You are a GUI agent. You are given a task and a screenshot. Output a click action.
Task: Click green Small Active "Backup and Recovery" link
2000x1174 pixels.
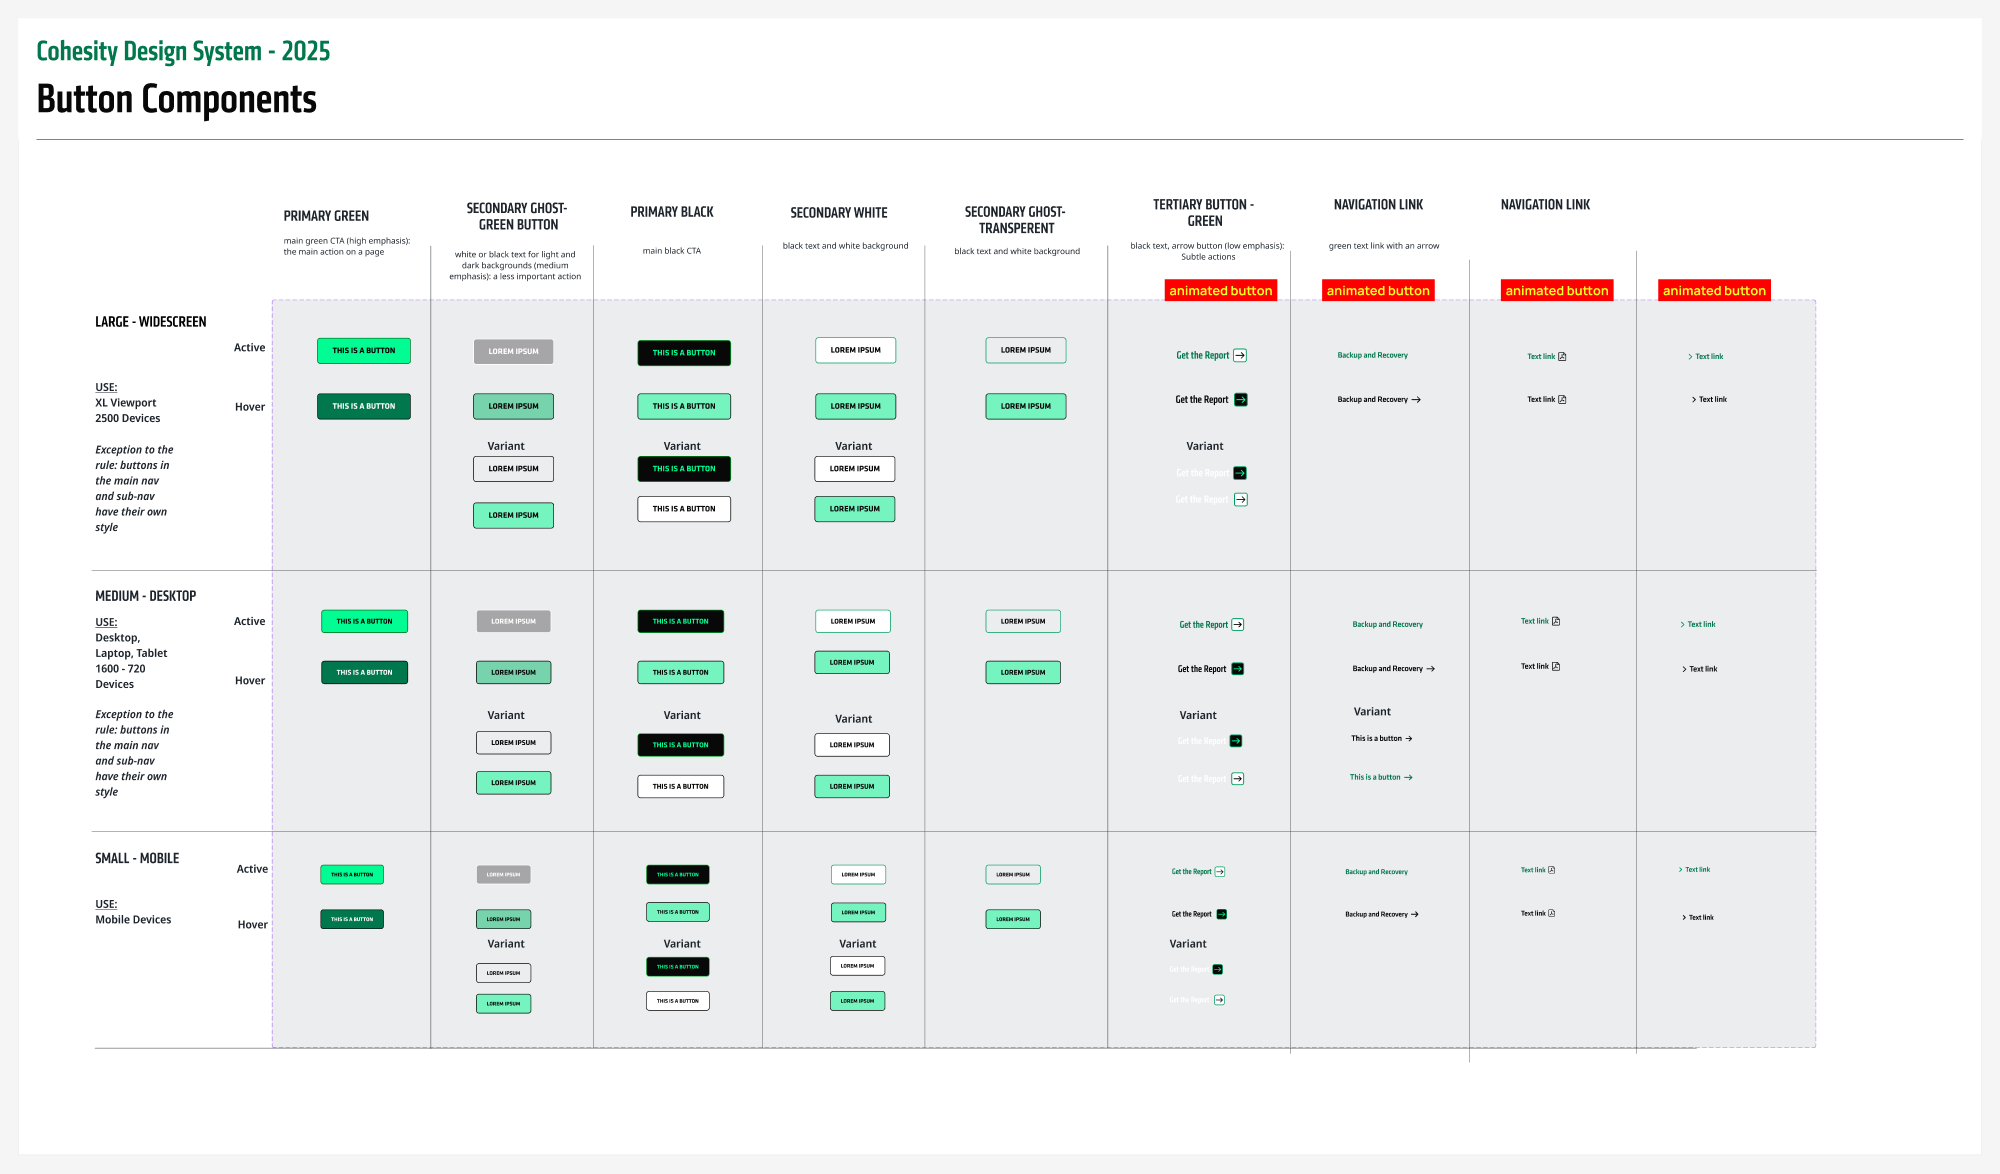coord(1376,872)
